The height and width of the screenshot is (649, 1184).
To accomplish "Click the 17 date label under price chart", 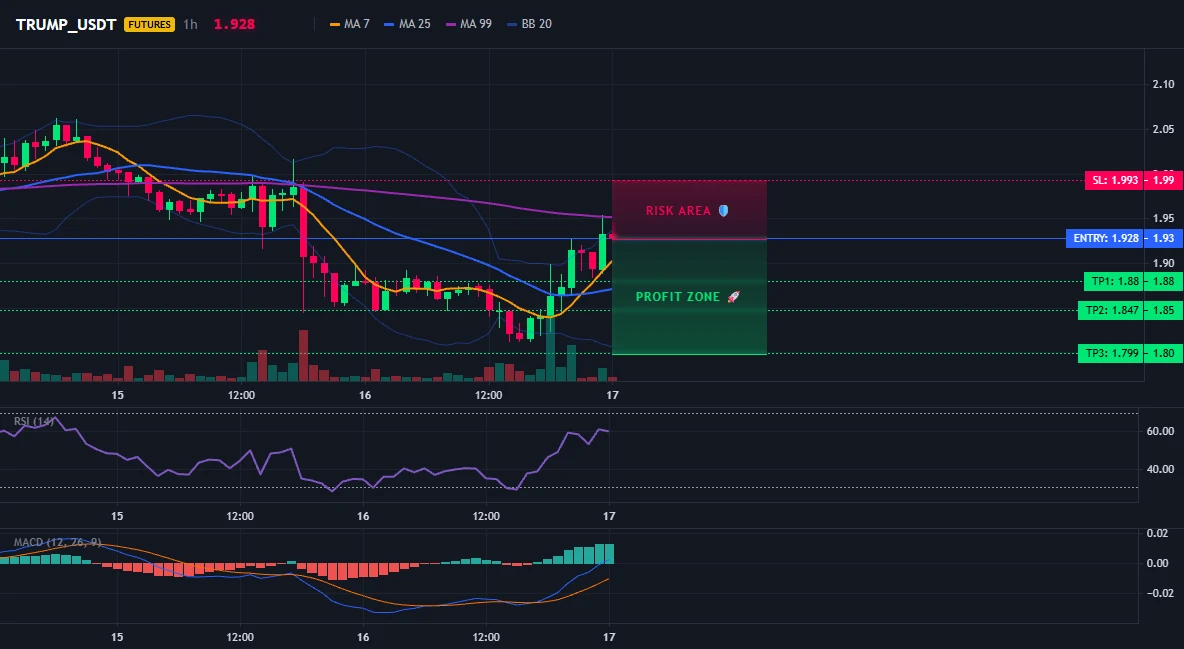I will pyautogui.click(x=612, y=395).
